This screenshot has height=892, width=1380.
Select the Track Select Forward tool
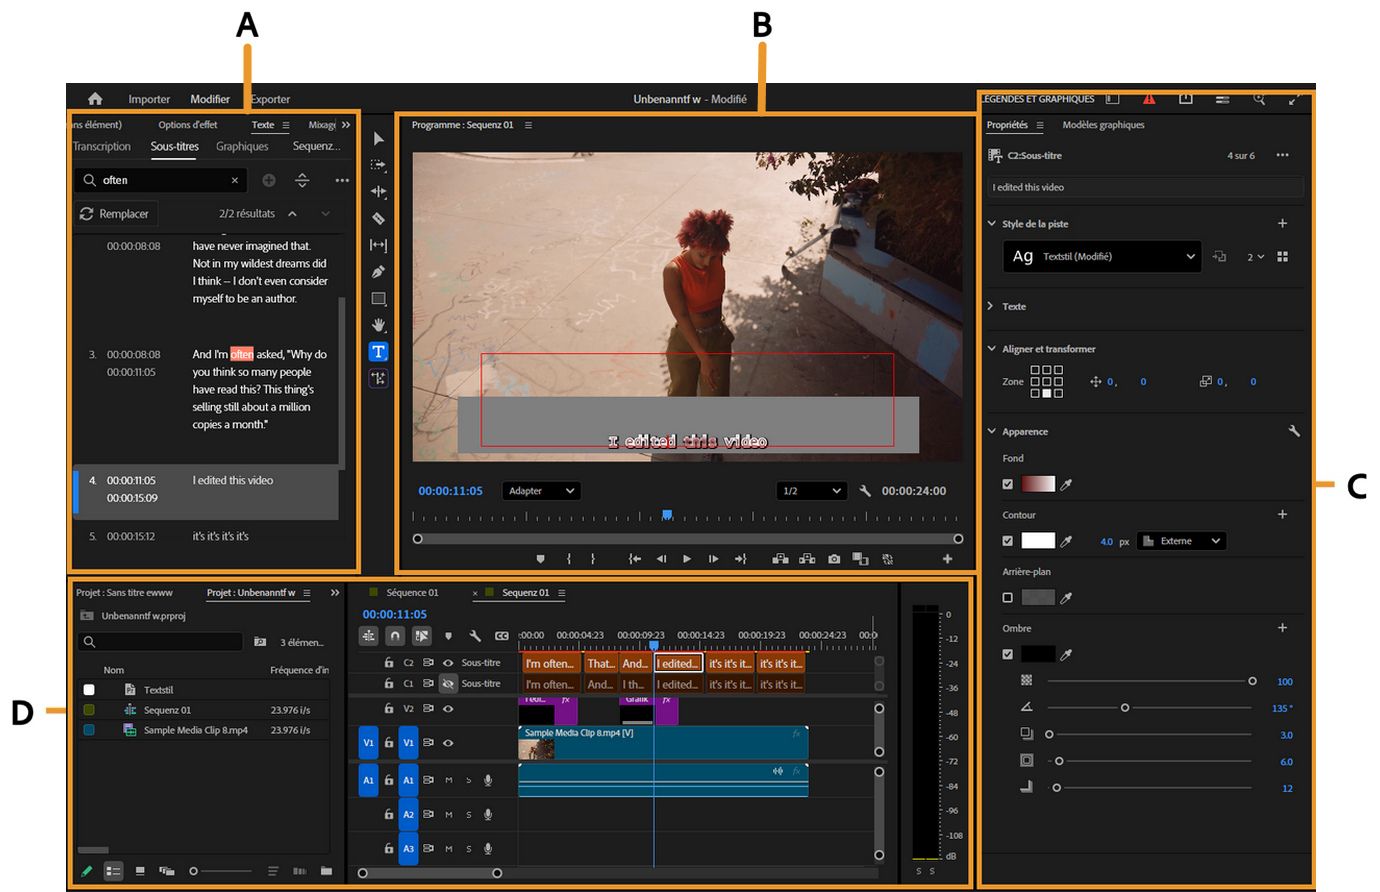(x=380, y=164)
